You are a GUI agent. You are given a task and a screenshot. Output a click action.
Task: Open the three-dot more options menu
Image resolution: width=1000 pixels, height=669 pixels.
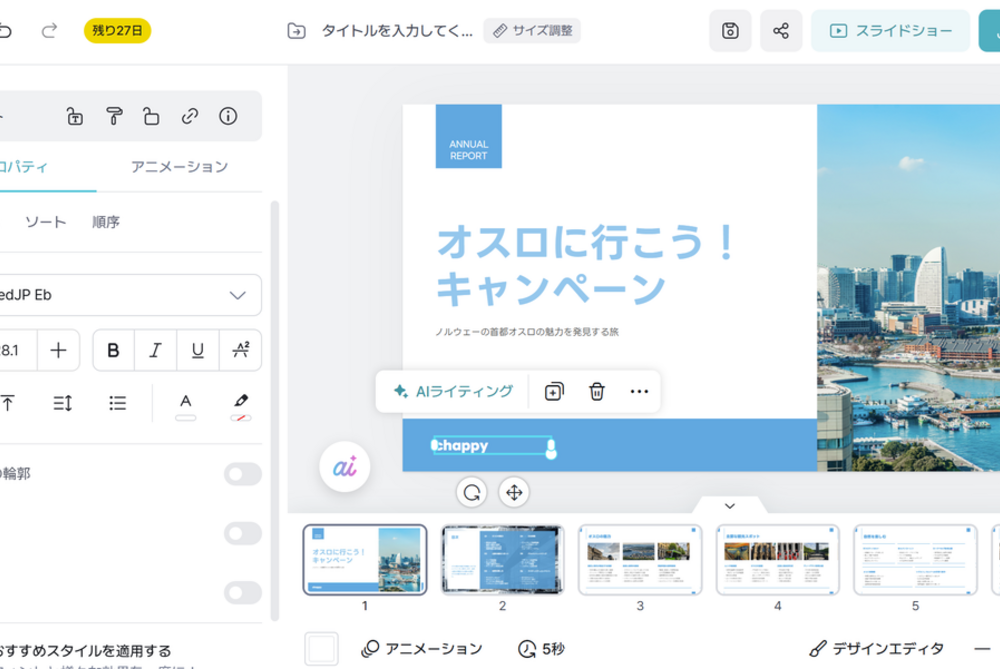(639, 392)
